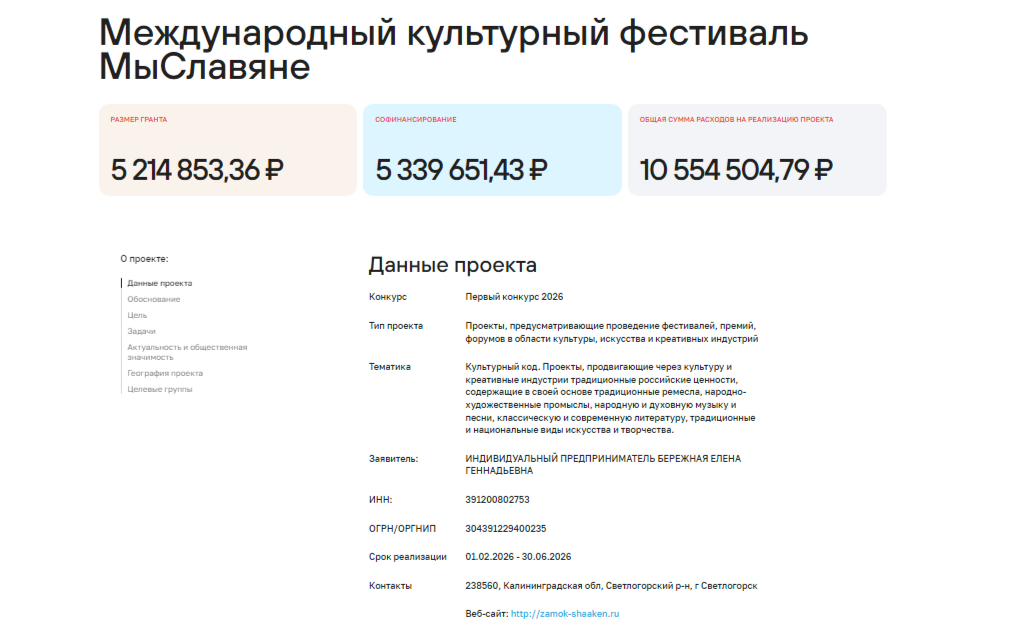Click the festival title МыСлавяне heading

[453, 49]
